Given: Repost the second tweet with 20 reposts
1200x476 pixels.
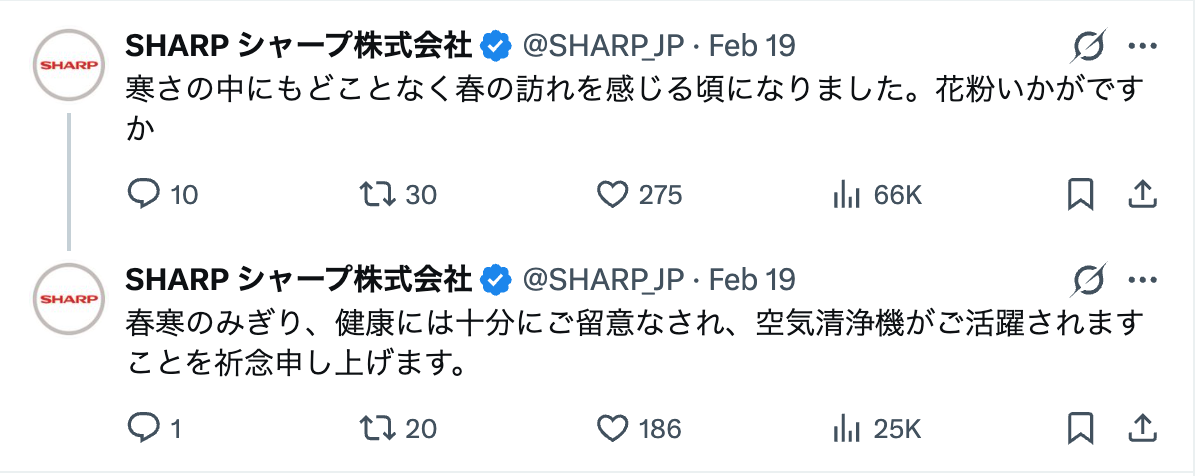Looking at the screenshot, I should tap(376, 429).
